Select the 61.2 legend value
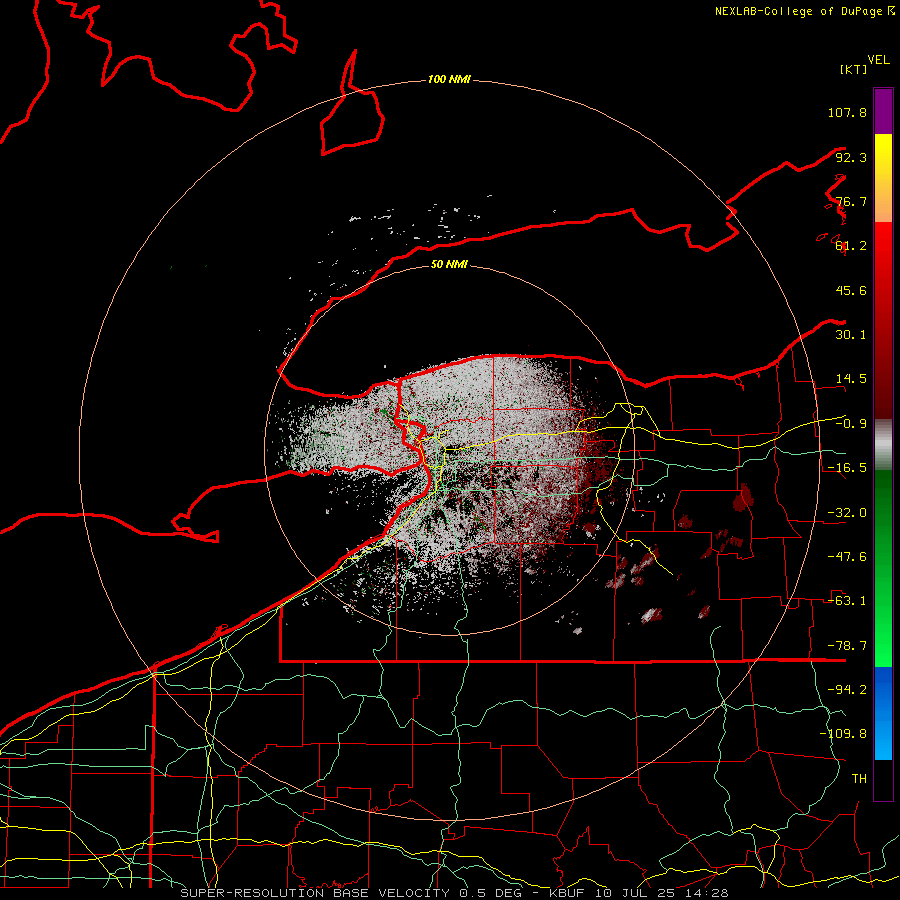This screenshot has width=900, height=900. [851, 246]
